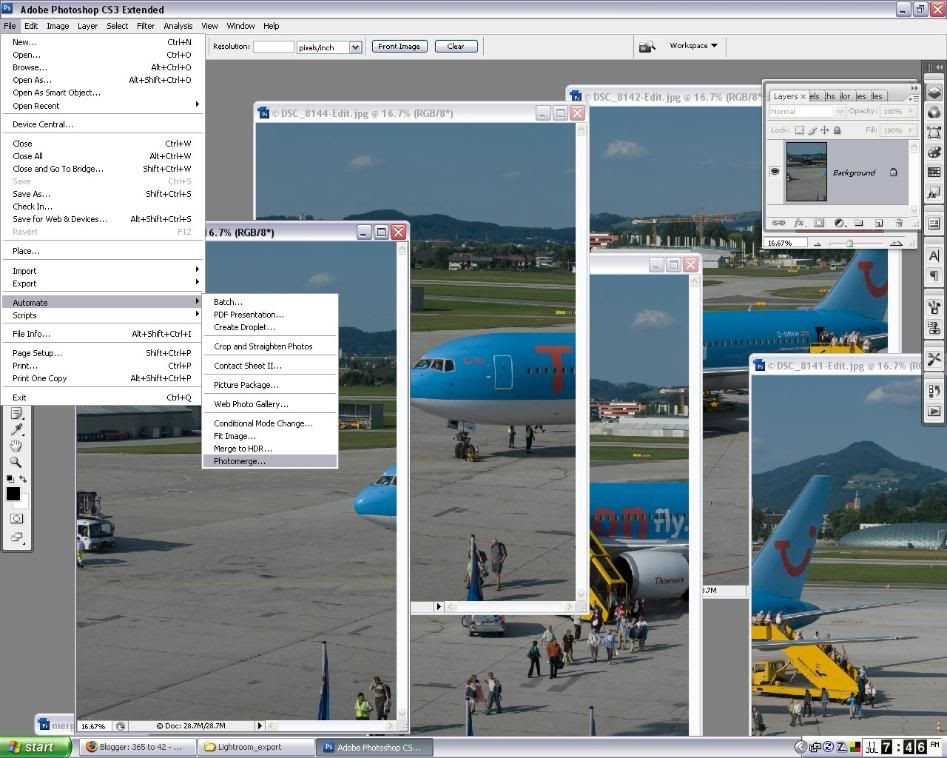The width and height of the screenshot is (947, 758).
Task: Click the black foreground color swatch
Action: click(x=13, y=493)
